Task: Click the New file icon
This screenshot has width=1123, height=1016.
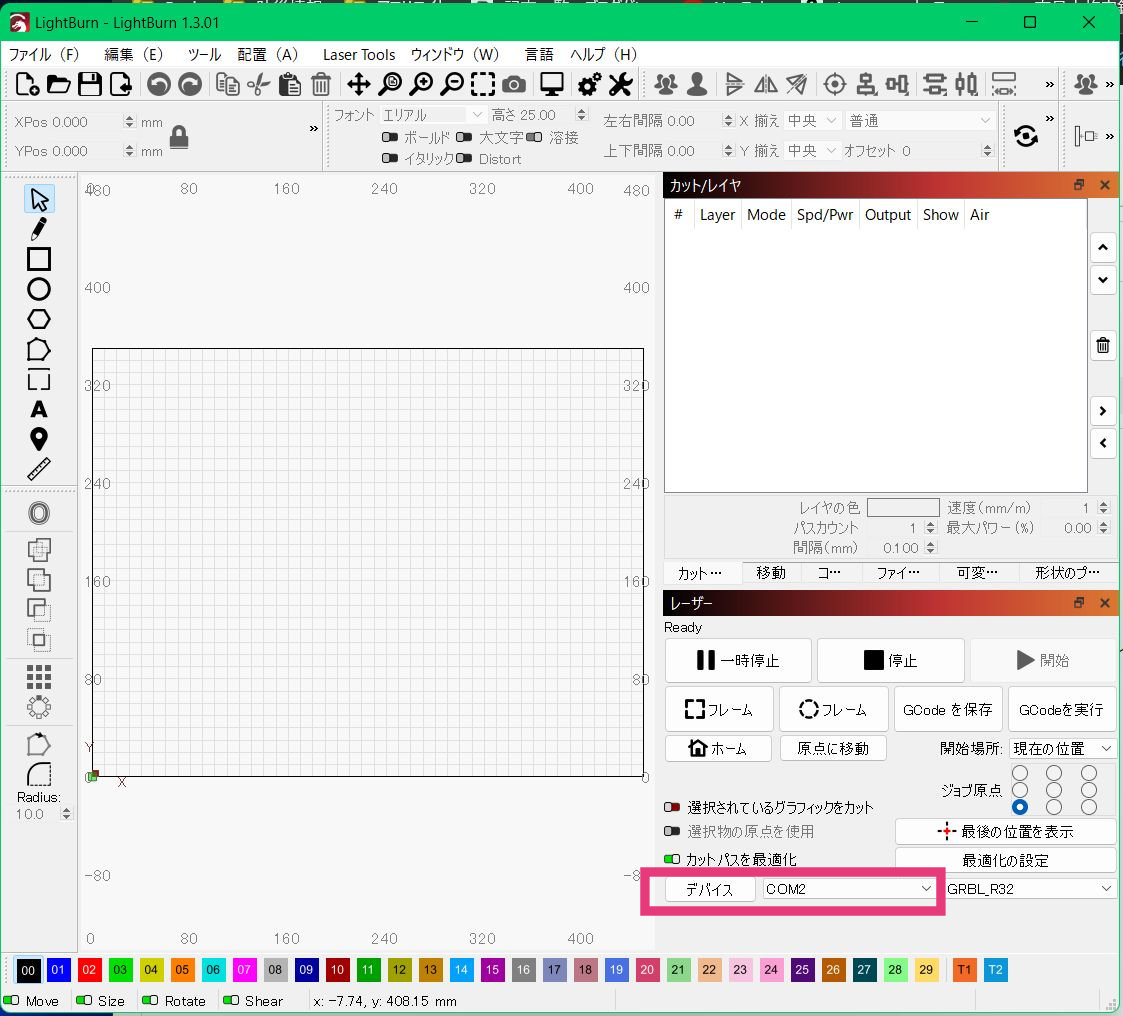Action: 27,84
